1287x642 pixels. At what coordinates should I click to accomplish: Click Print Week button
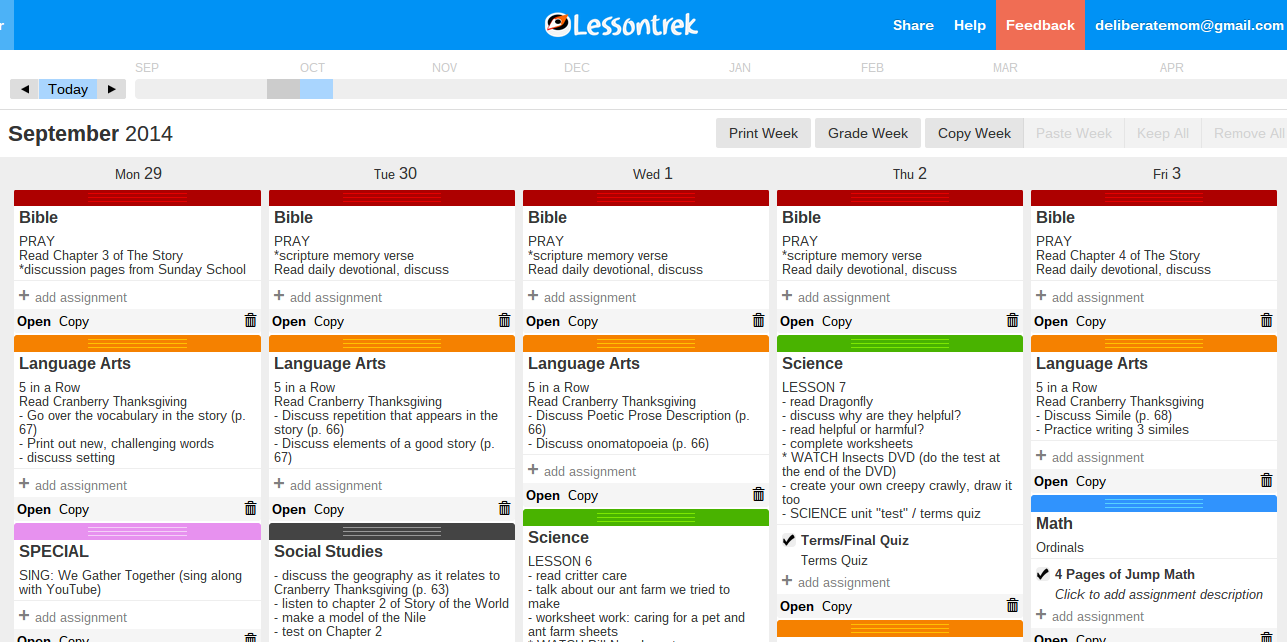click(x=763, y=133)
